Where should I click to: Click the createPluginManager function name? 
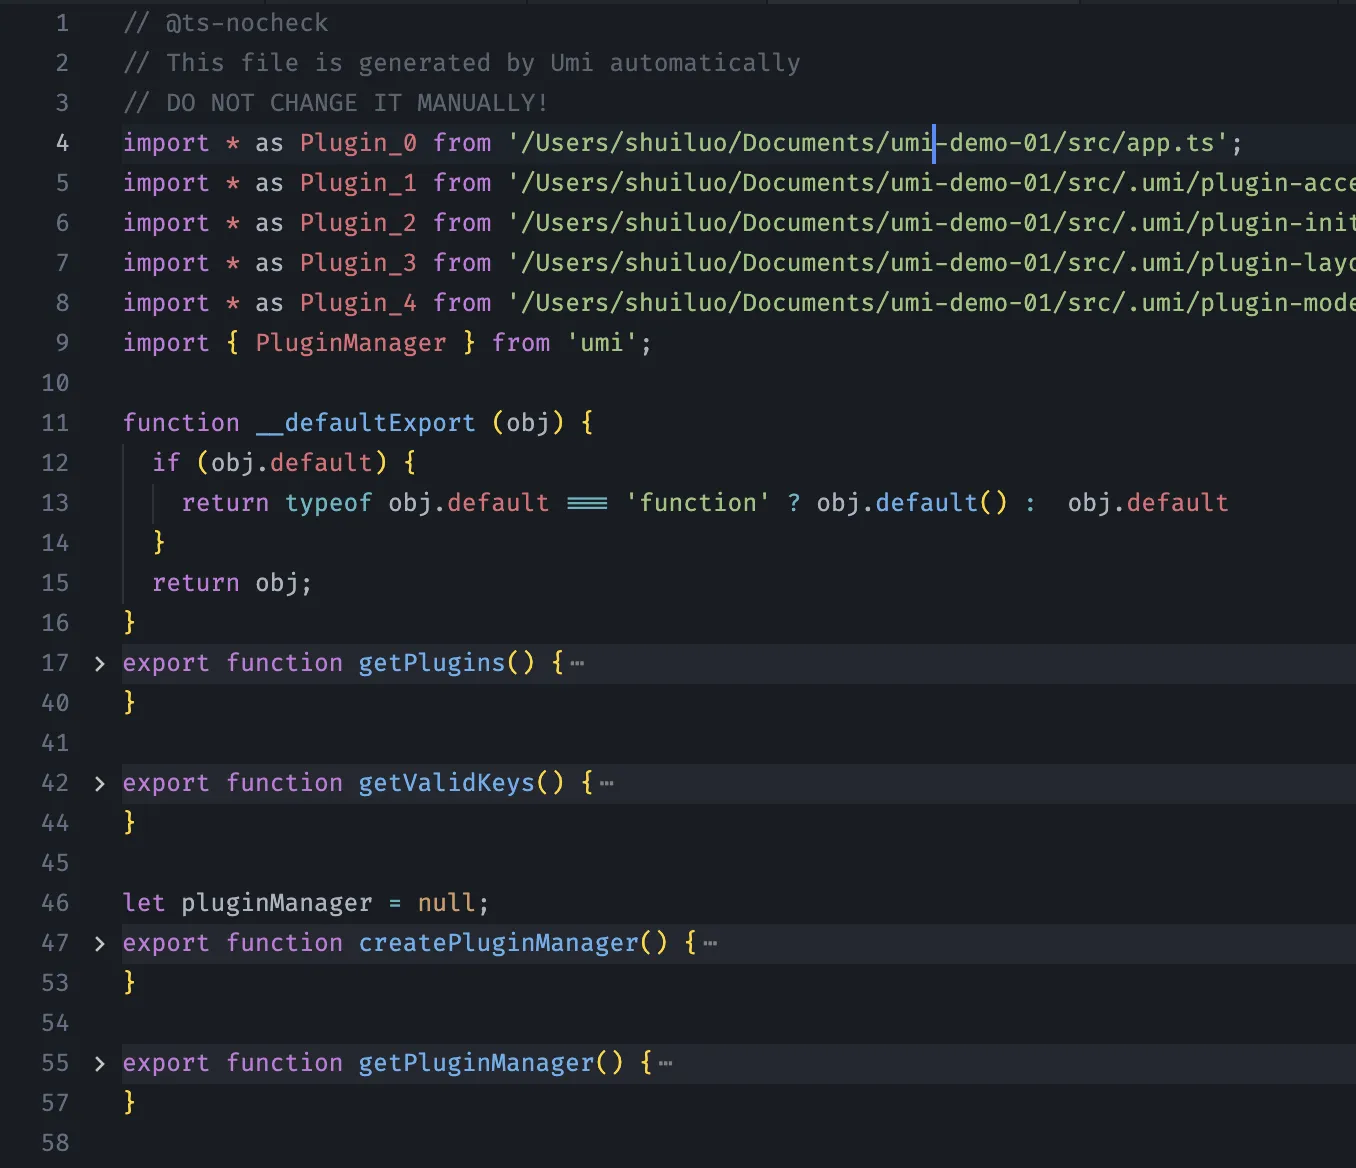499,943
